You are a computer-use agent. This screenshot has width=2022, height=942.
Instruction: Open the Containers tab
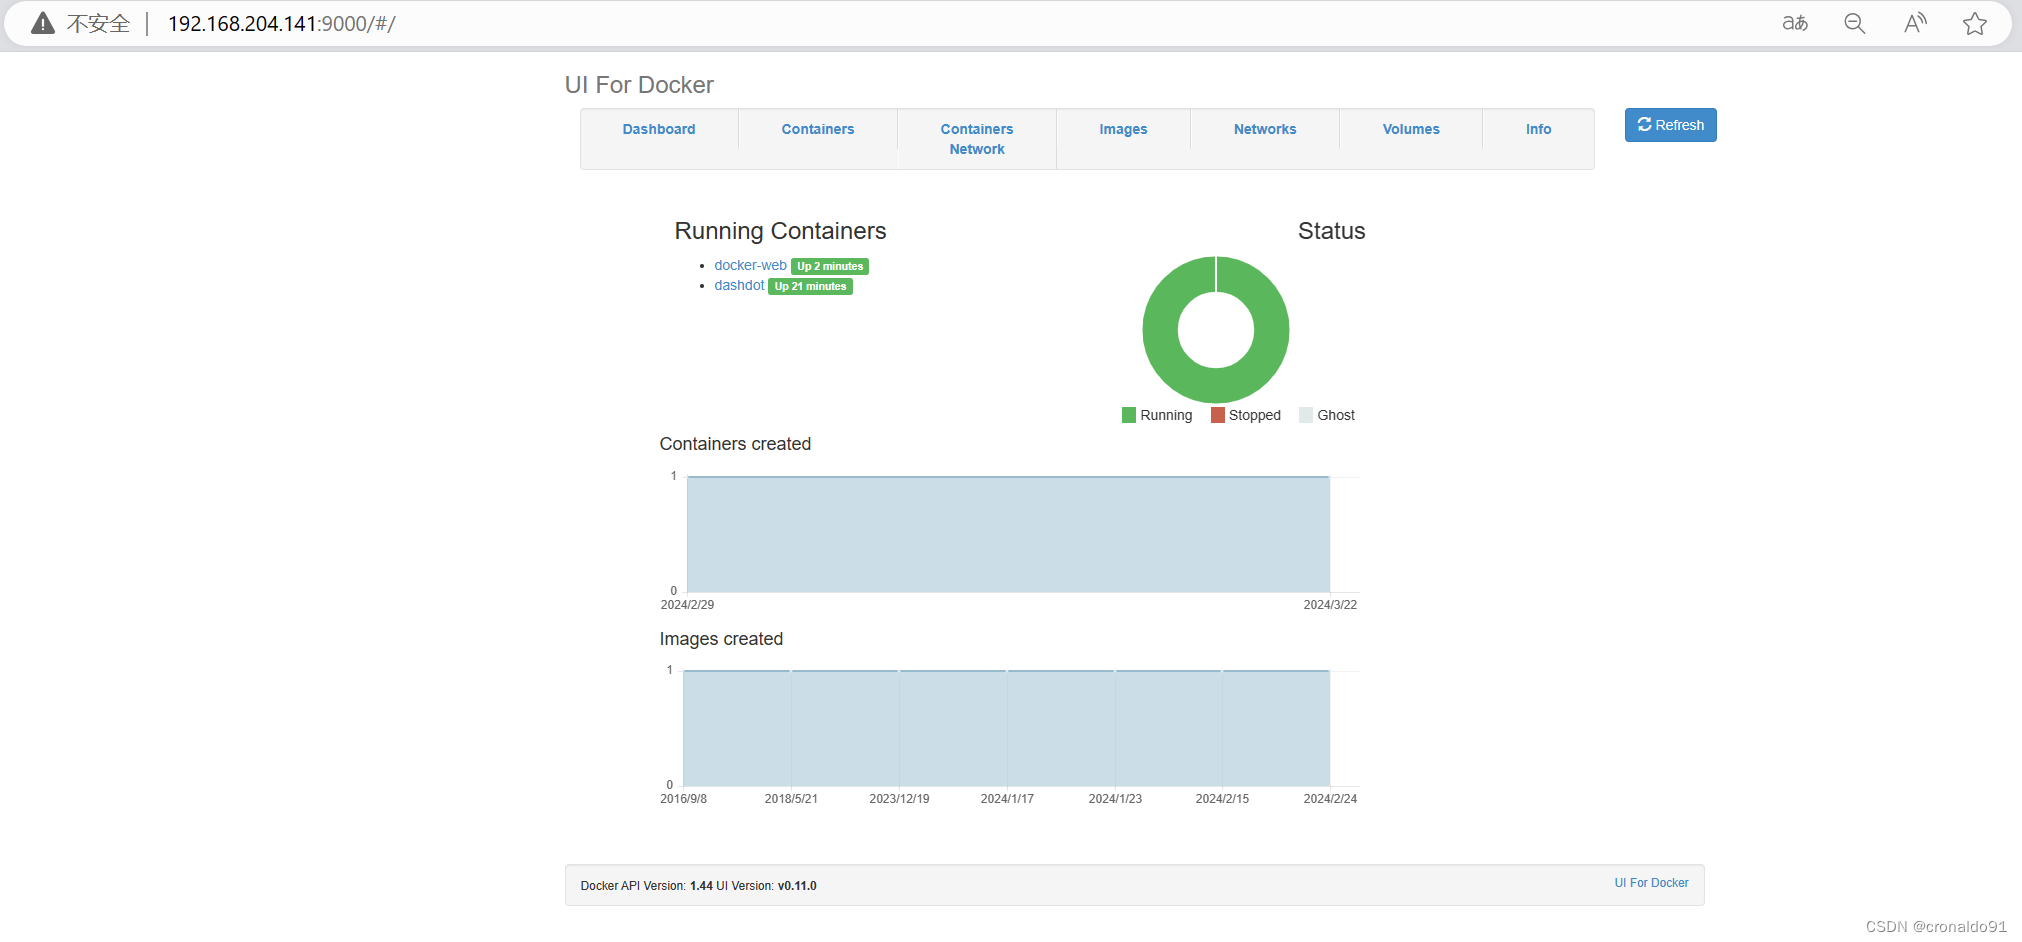coord(817,129)
